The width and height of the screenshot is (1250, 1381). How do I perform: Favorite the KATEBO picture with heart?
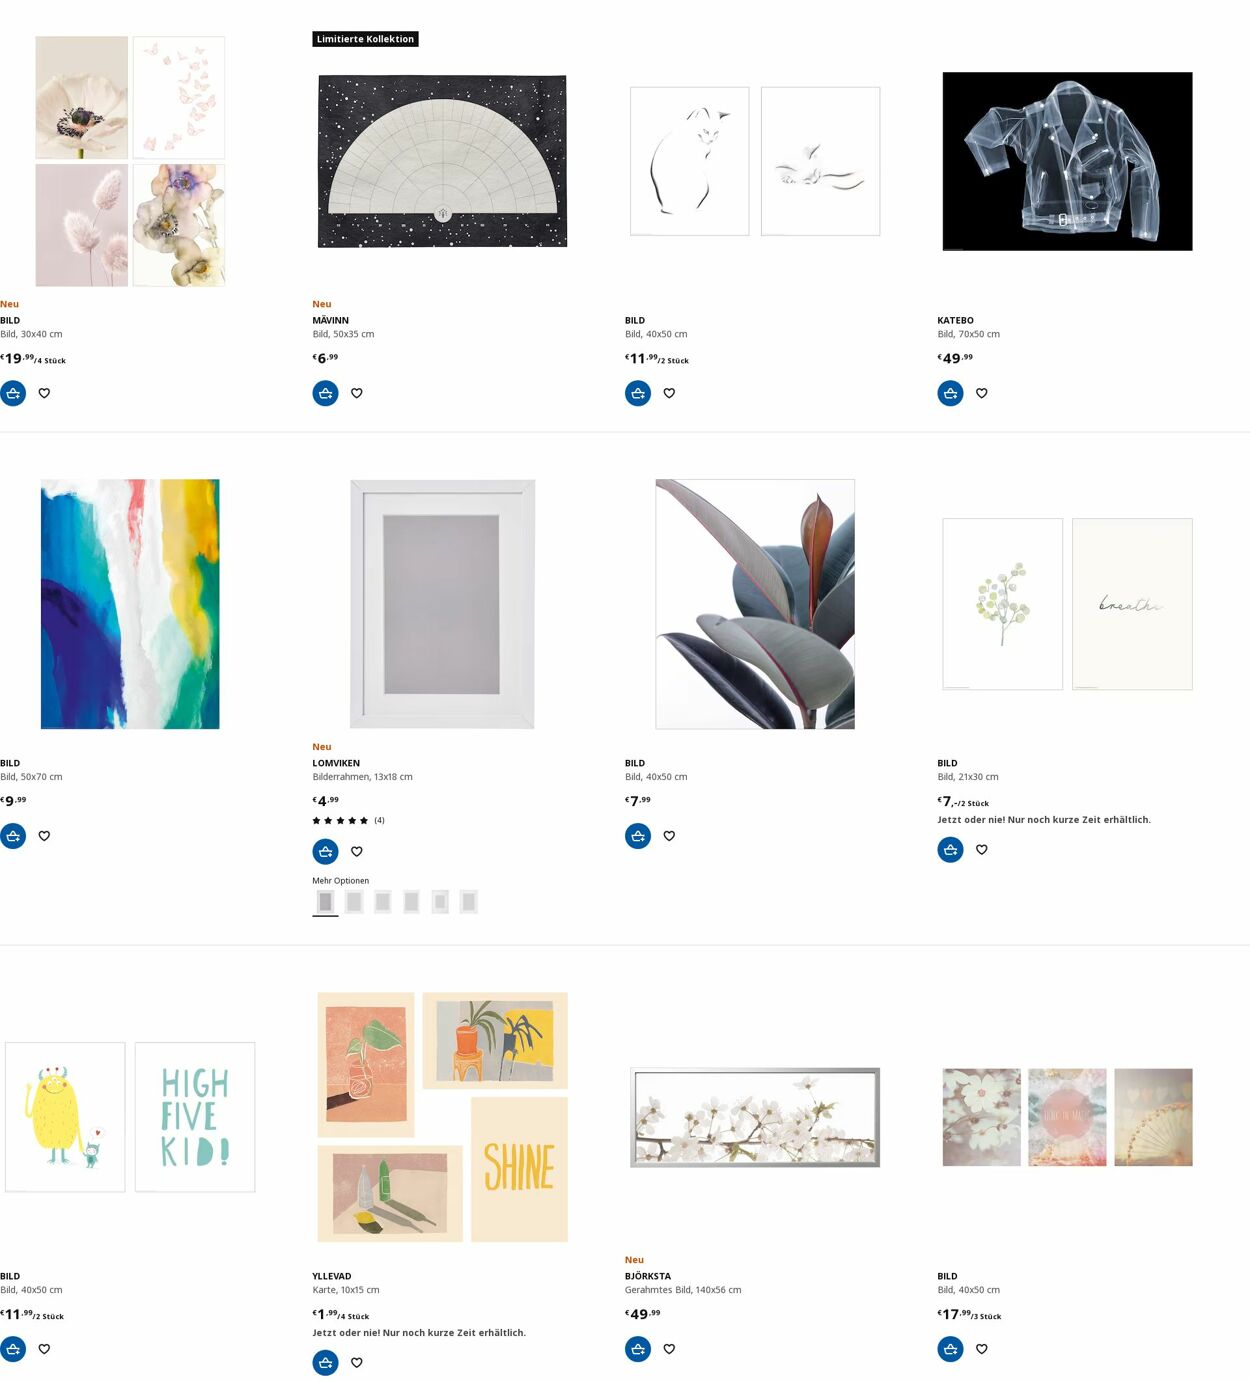(x=982, y=393)
